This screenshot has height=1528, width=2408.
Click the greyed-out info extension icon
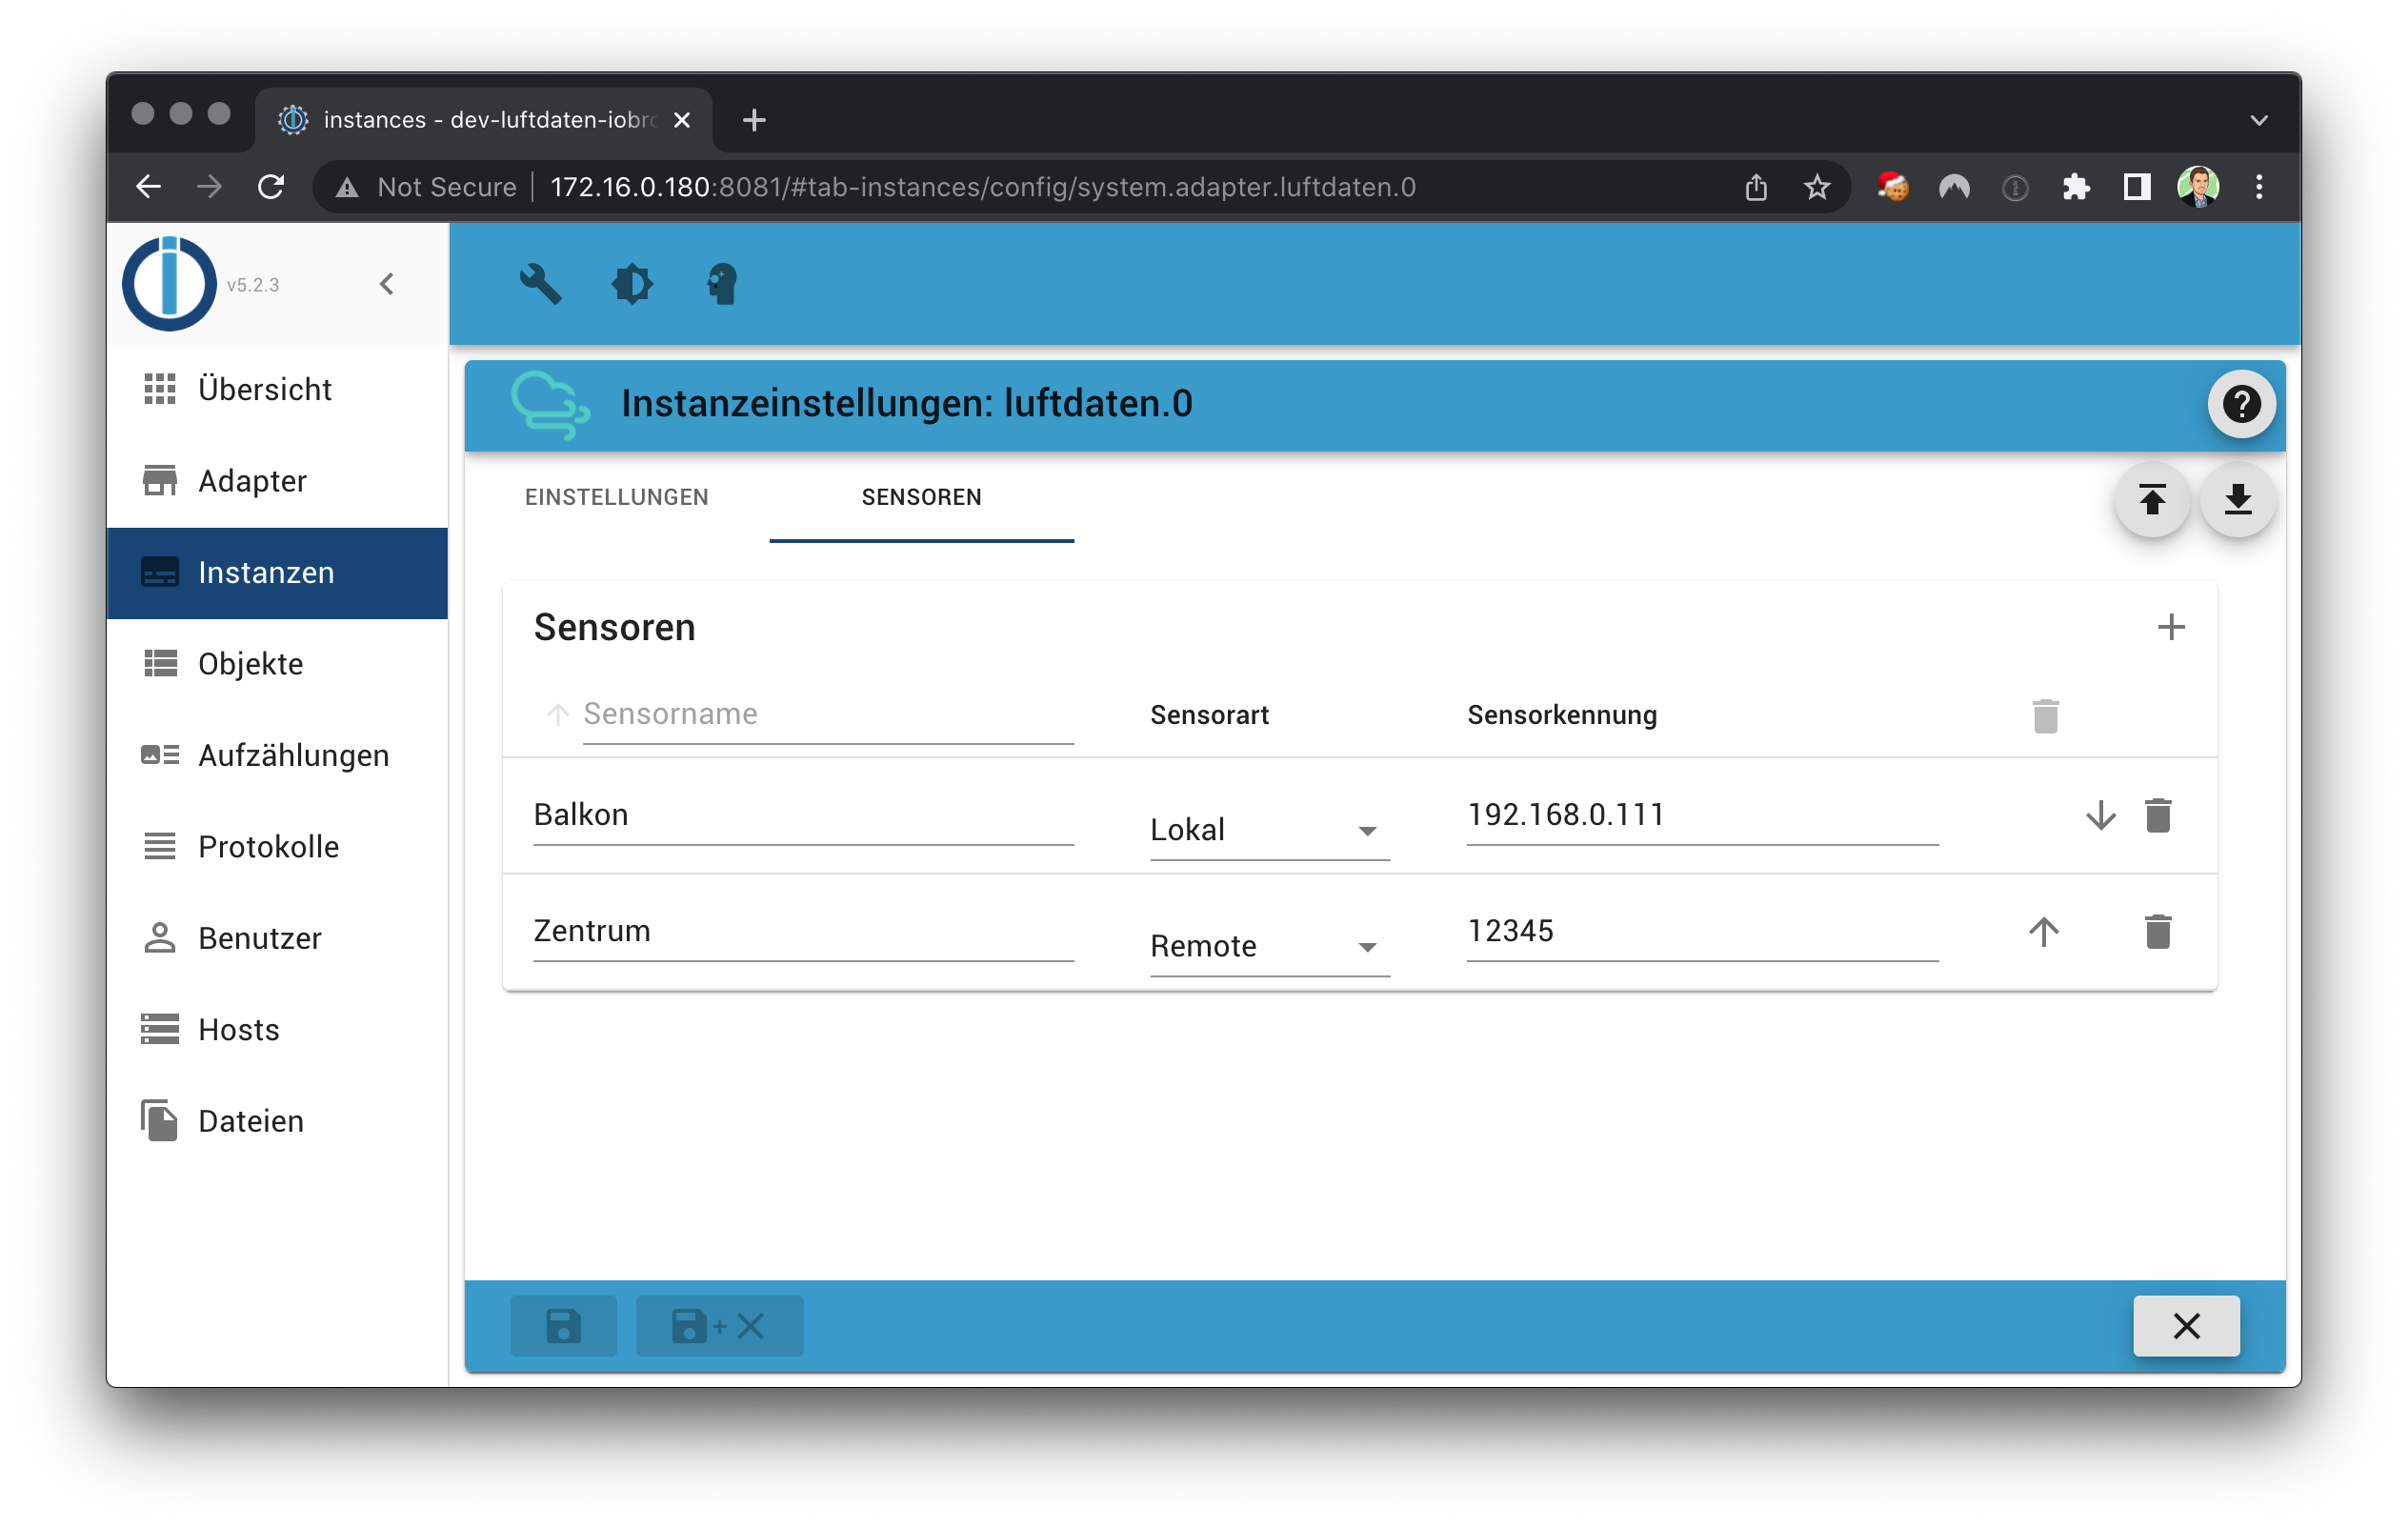point(2014,187)
